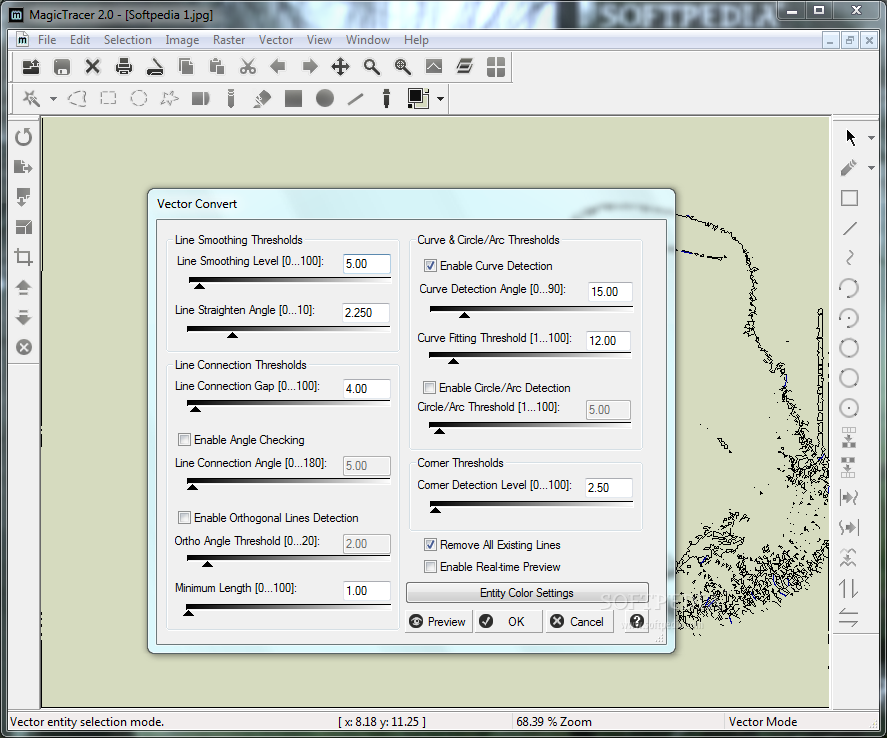
Task: Click foreground/background color swatch
Action: [x=419, y=98]
